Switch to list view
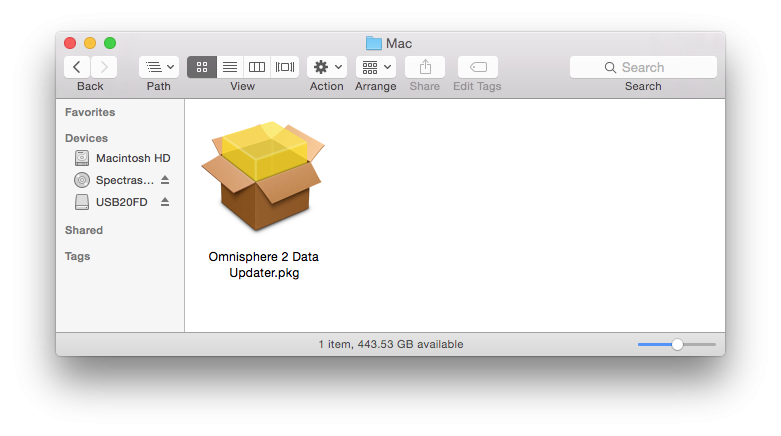This screenshot has height=436, width=781. (230, 67)
